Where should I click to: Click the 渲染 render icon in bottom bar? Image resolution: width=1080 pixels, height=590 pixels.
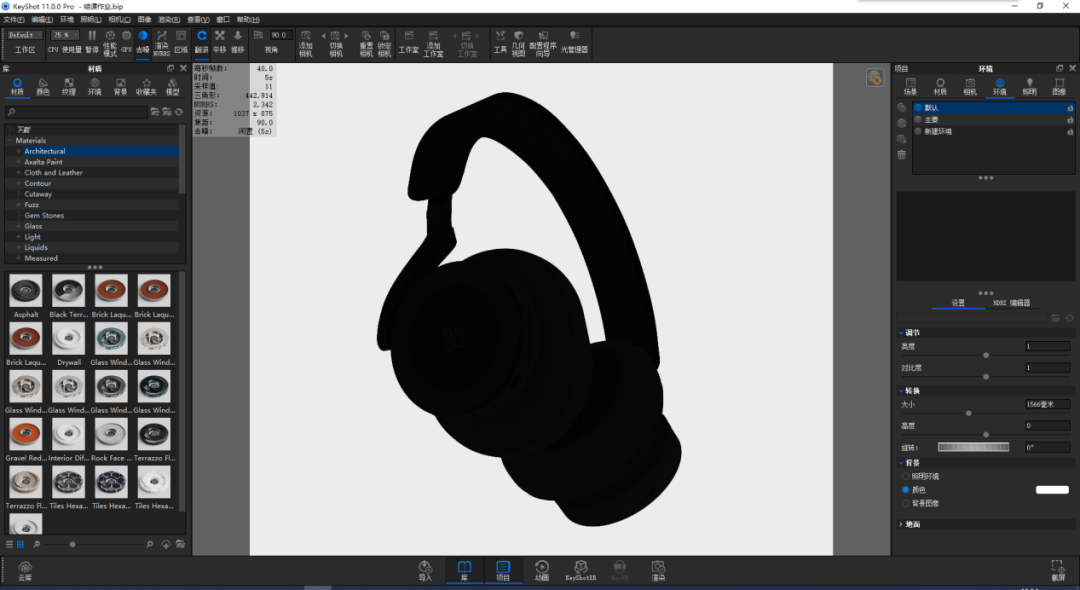point(658,570)
